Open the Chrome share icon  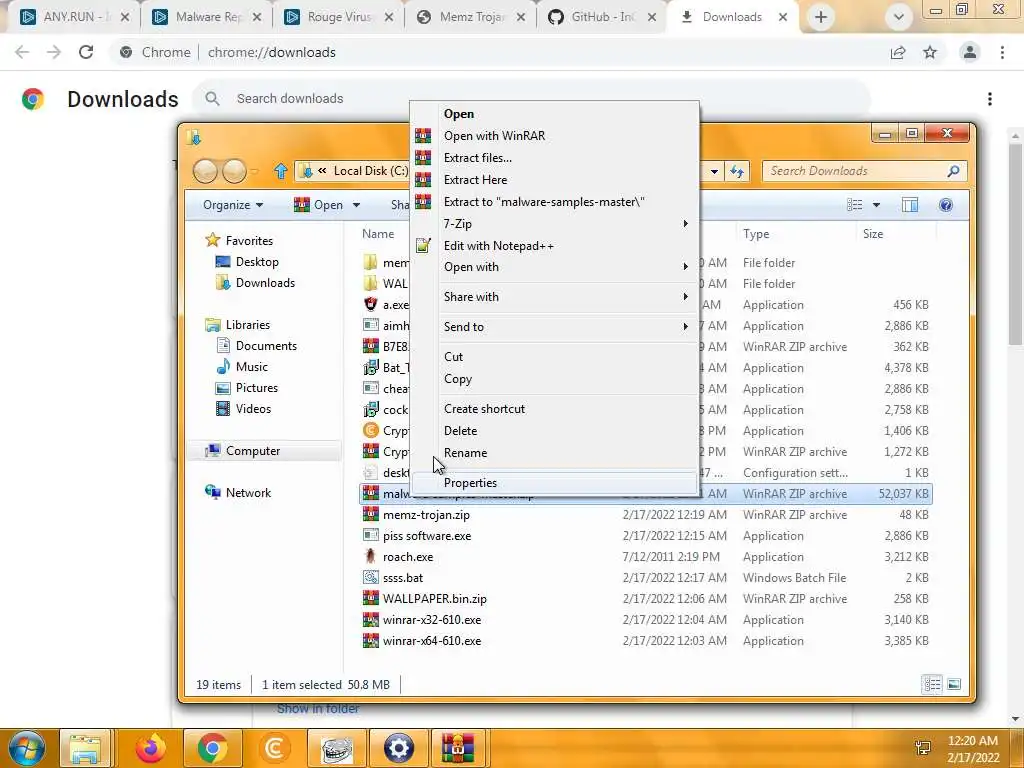(x=898, y=52)
